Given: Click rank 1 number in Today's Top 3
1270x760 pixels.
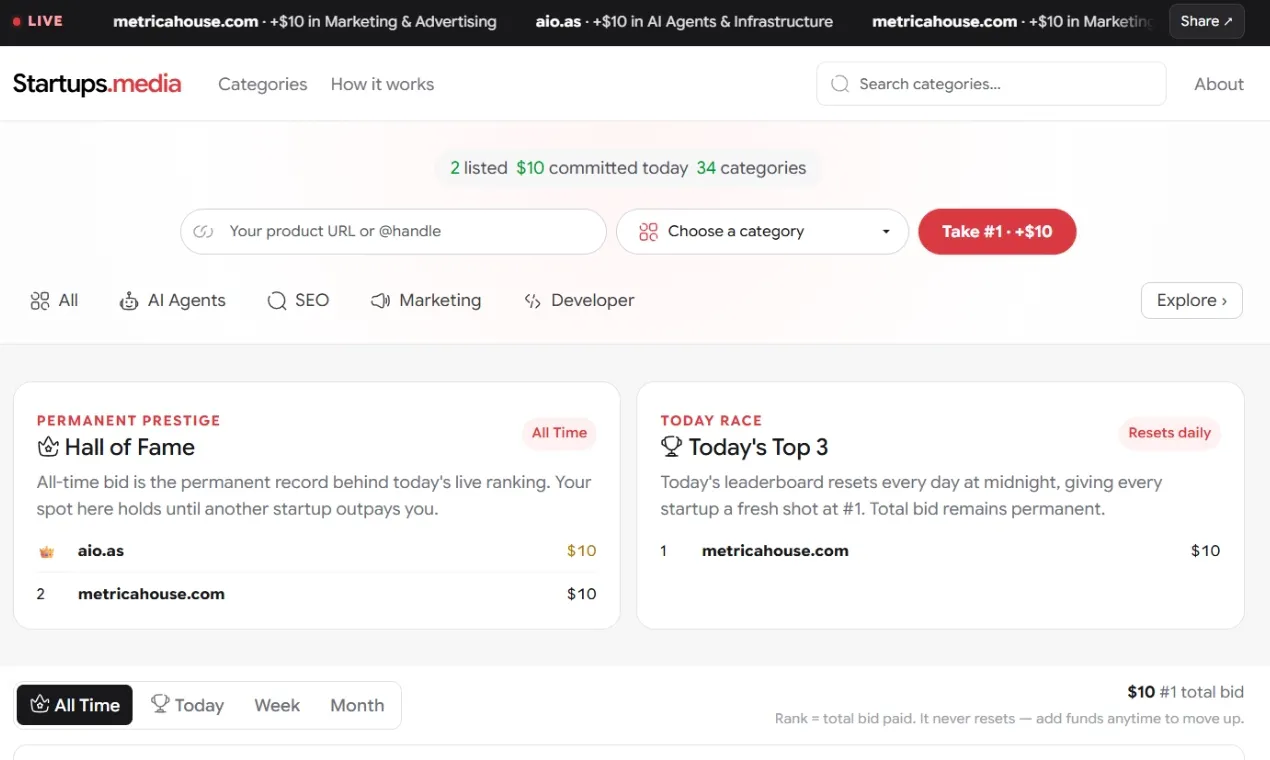Looking at the screenshot, I should 664,551.
